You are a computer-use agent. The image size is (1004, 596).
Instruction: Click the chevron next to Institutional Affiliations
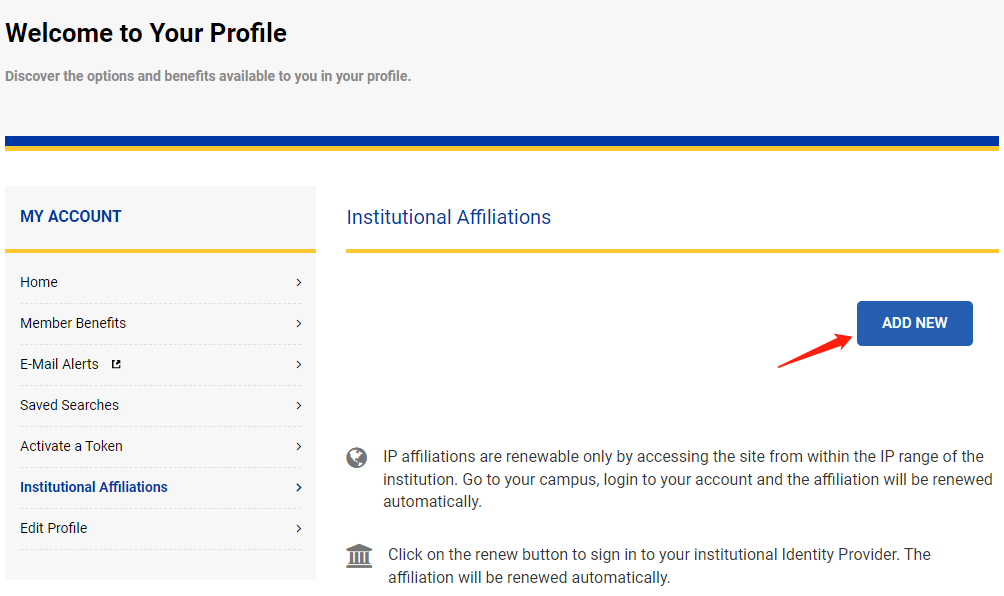click(x=298, y=488)
